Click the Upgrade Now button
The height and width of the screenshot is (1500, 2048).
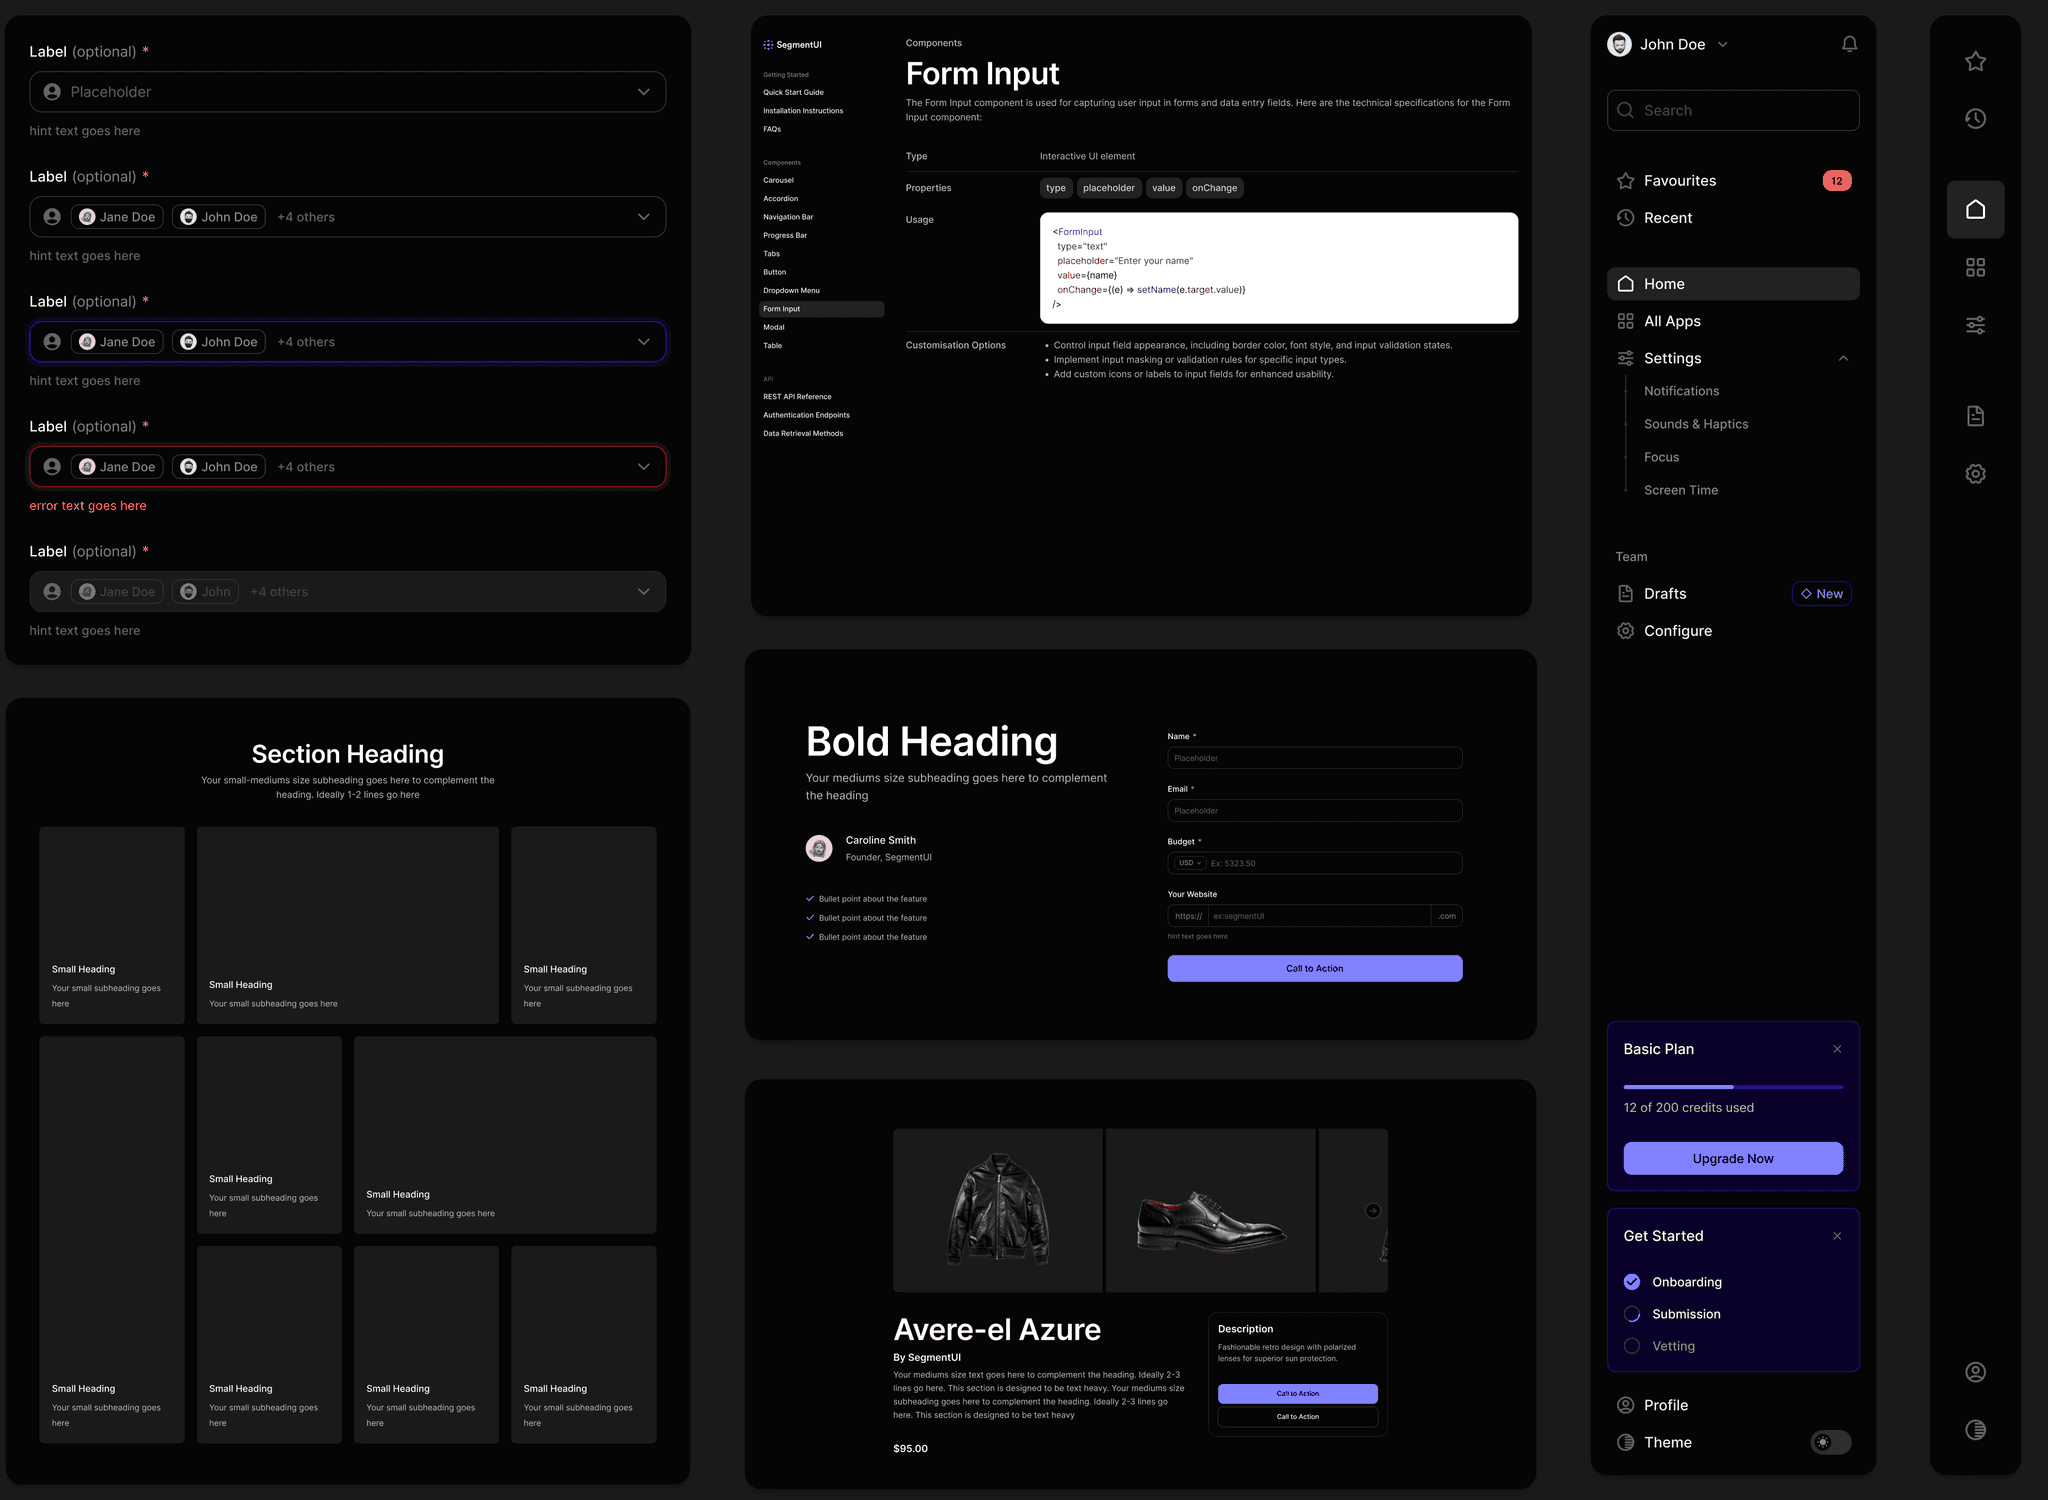click(x=1733, y=1158)
